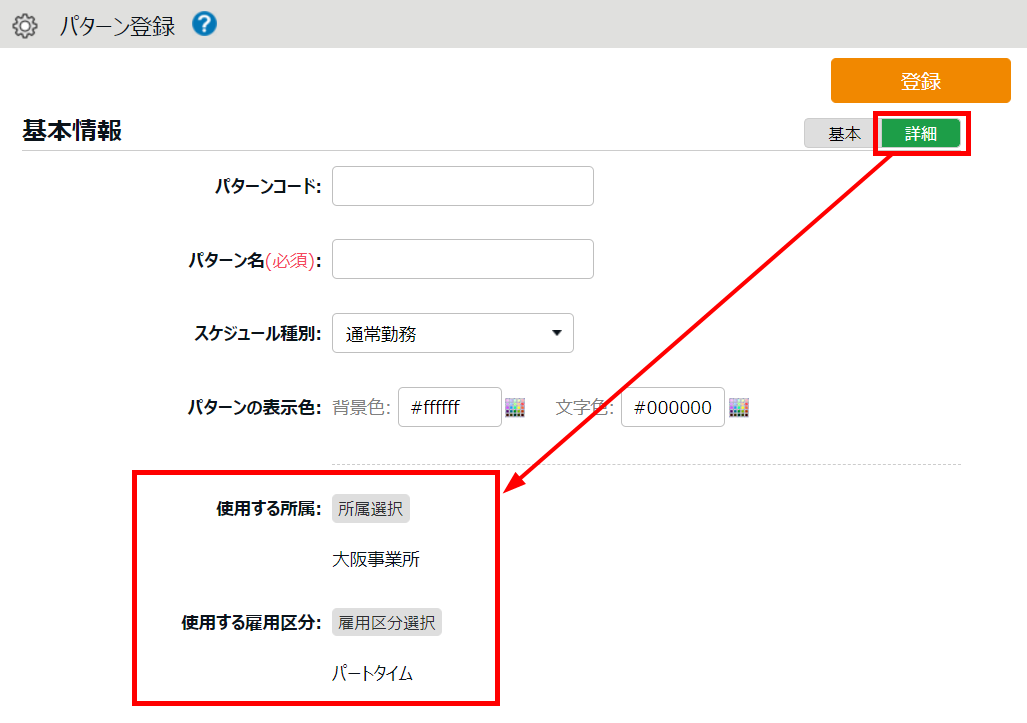Focus the パターン名 required input field

tap(462, 259)
